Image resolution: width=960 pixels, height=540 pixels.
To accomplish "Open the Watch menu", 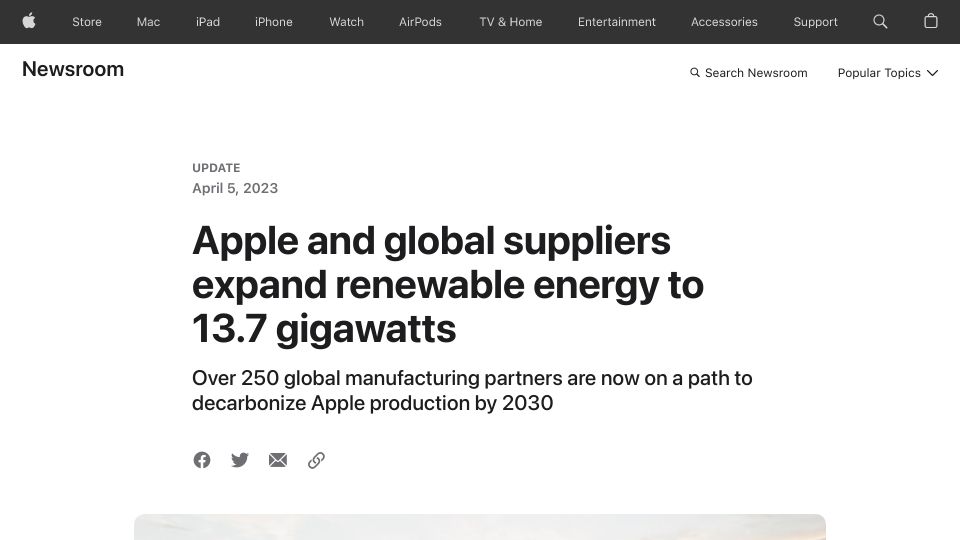I will [x=347, y=22].
